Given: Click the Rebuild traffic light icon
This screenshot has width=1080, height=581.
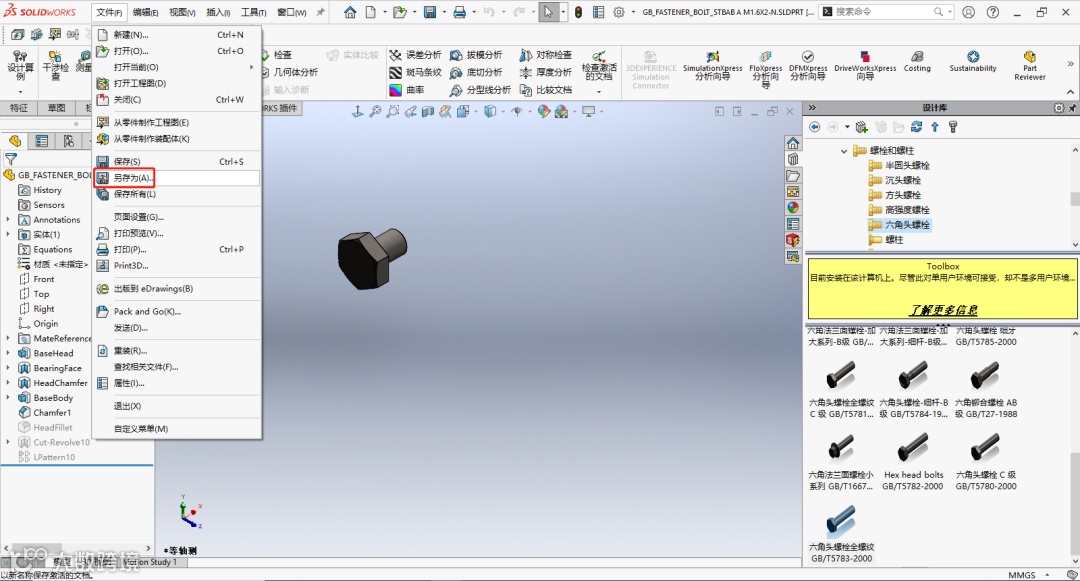Looking at the screenshot, I should click(x=579, y=12).
